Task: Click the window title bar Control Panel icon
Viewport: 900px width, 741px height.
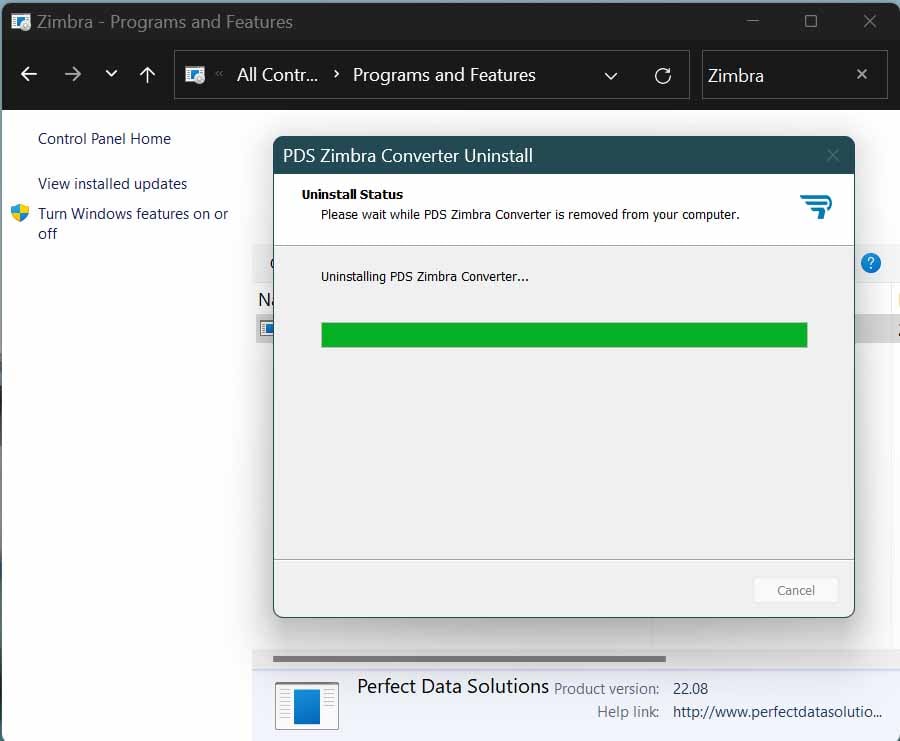Action: pyautogui.click(x=21, y=22)
